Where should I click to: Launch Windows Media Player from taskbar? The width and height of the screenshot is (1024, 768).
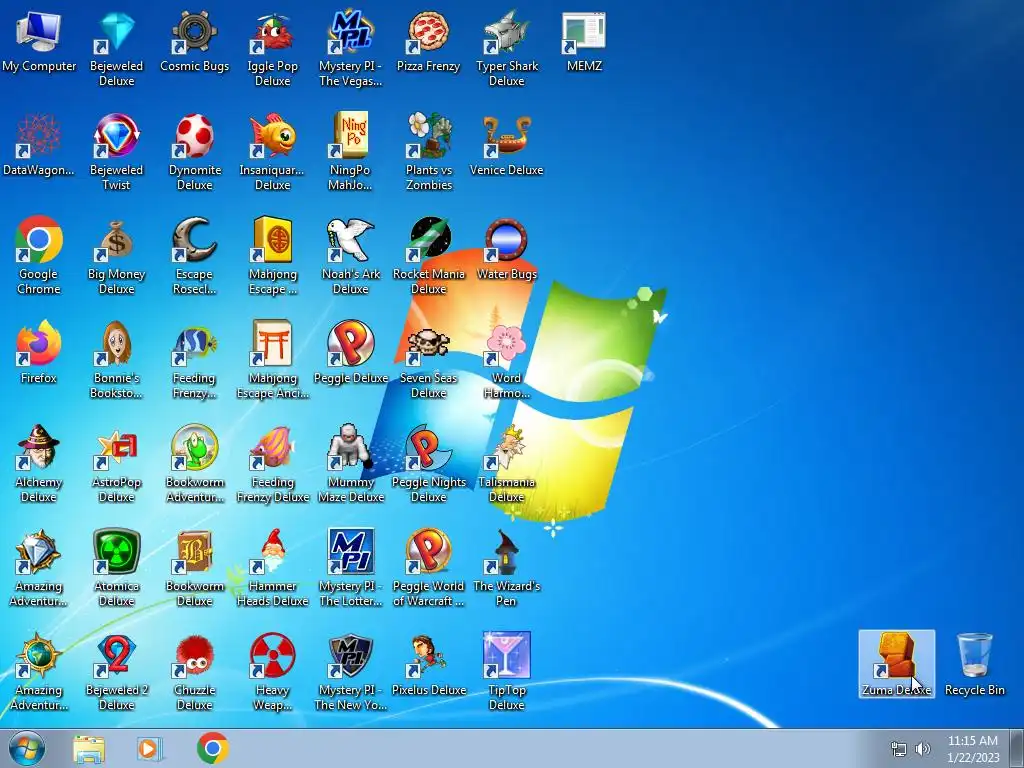pos(150,749)
